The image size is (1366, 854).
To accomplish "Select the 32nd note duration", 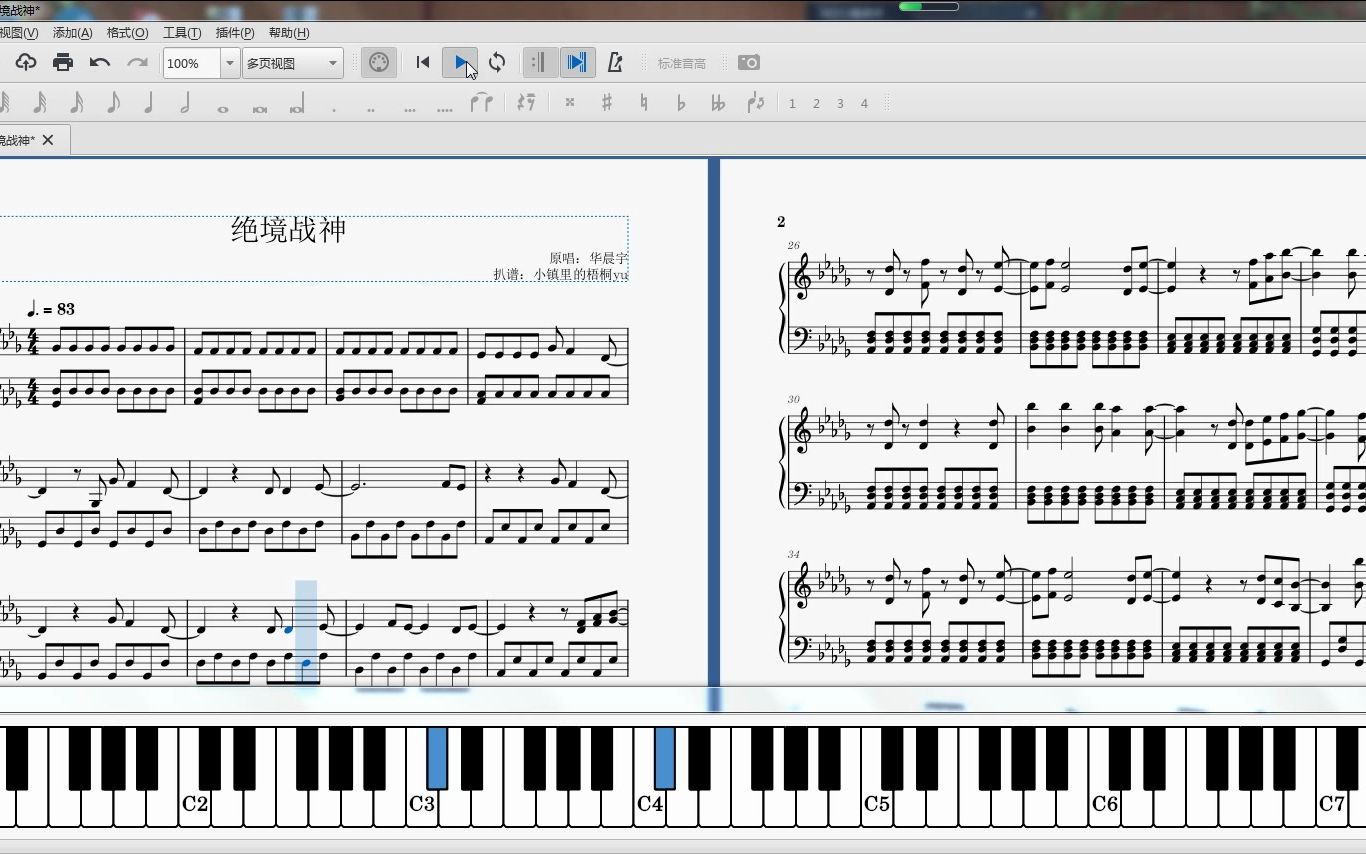I will click(40, 103).
